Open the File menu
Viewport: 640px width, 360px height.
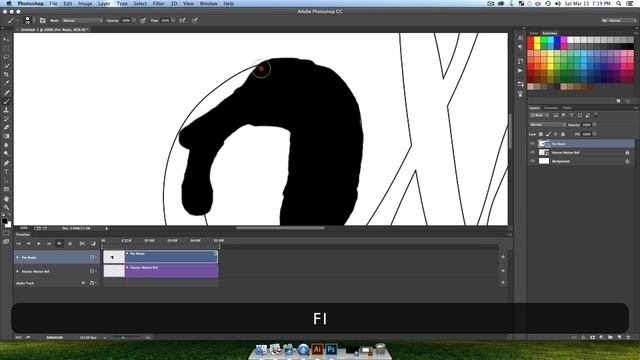53,3
